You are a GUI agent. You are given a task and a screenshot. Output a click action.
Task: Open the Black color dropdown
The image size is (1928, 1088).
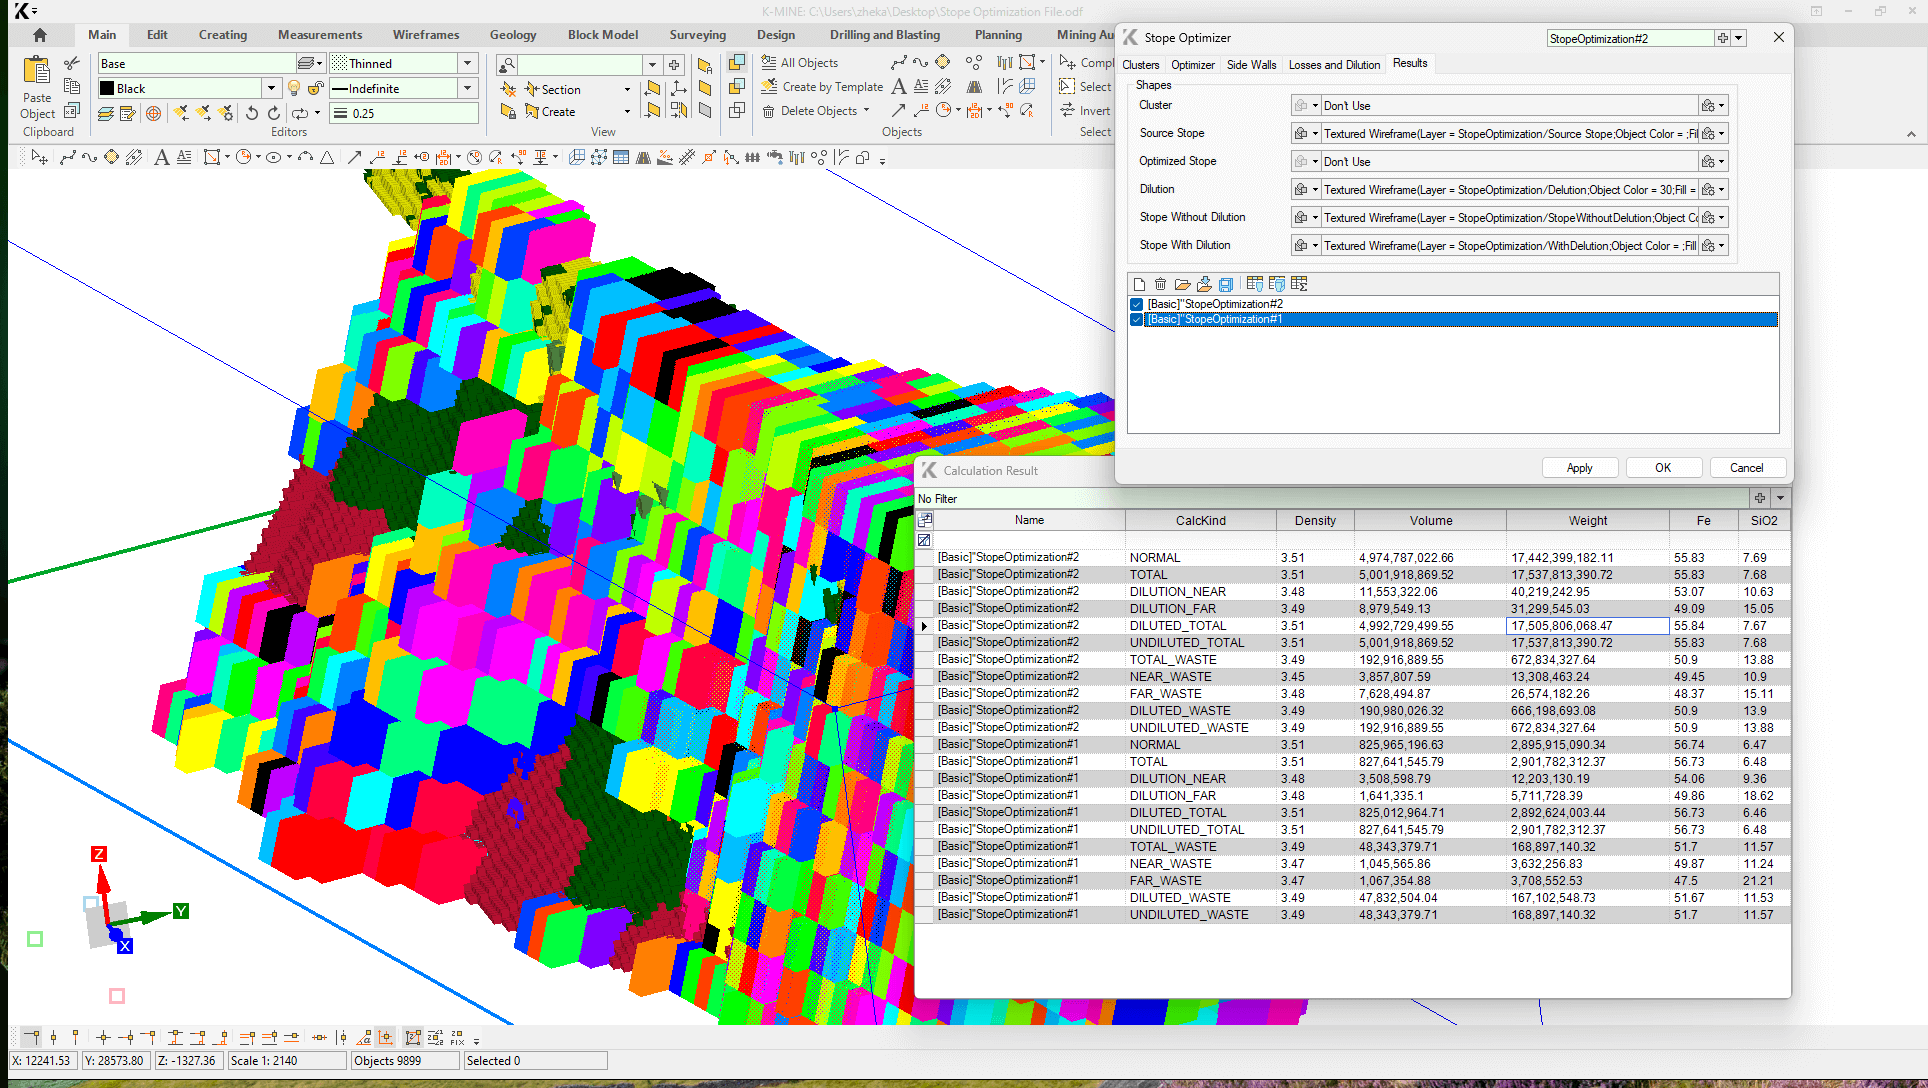(271, 88)
